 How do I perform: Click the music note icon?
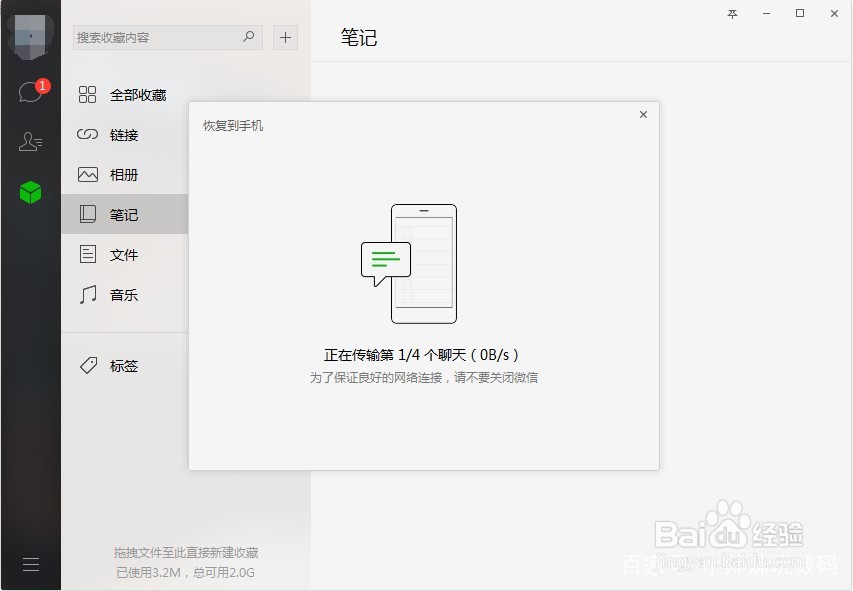pos(88,294)
